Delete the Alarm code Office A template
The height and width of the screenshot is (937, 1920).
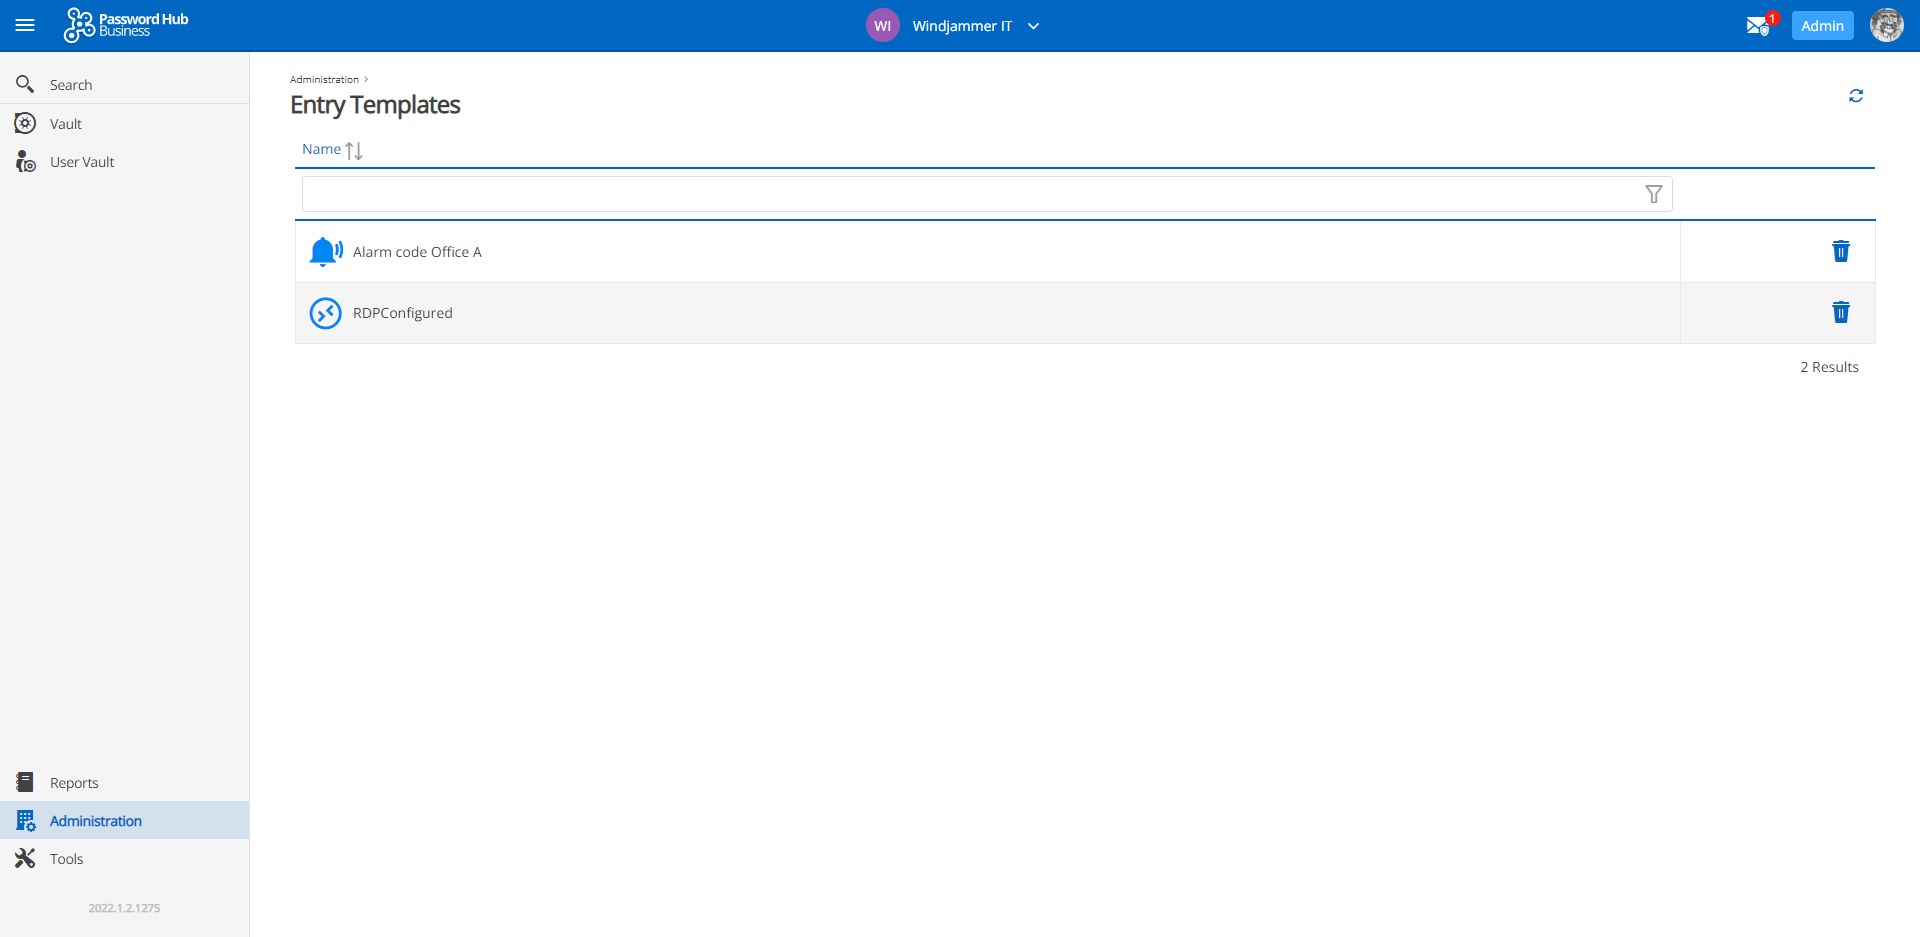tap(1841, 251)
